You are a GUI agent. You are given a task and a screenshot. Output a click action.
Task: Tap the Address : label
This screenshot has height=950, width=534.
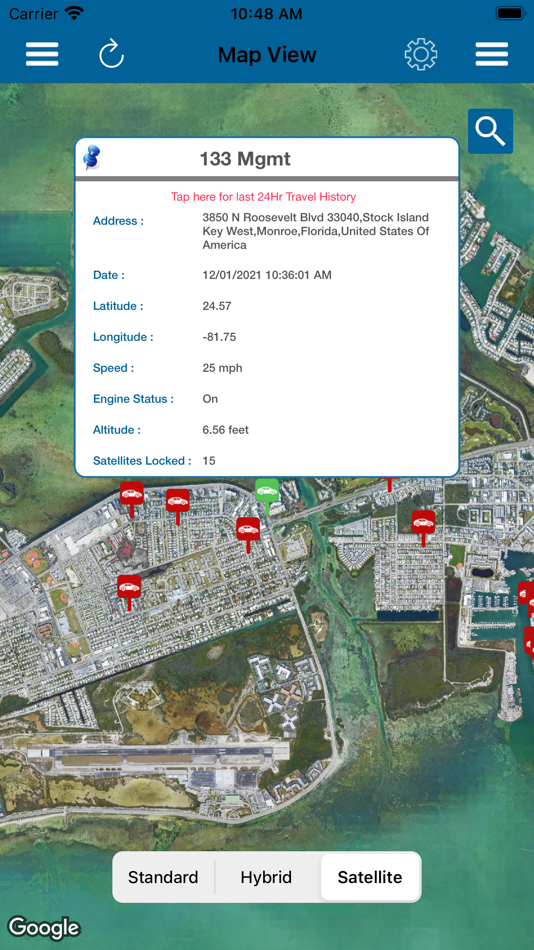click(x=118, y=221)
